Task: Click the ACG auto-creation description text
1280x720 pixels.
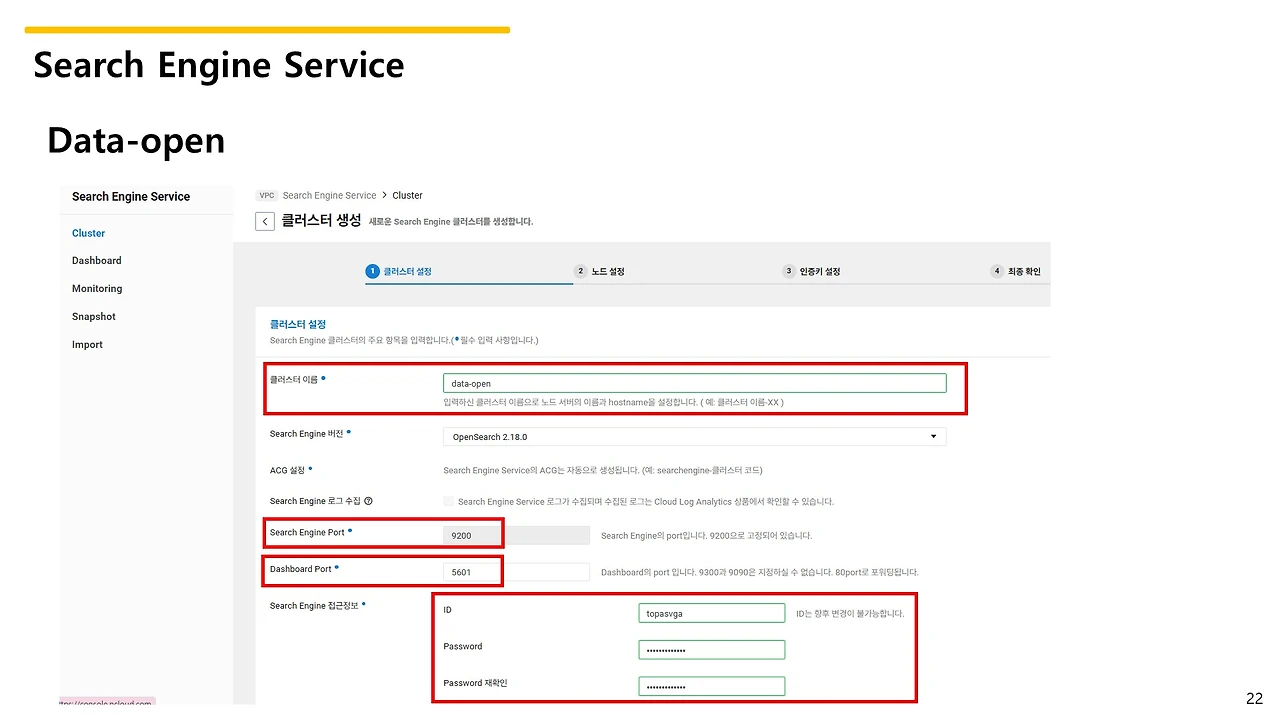Action: point(603,470)
